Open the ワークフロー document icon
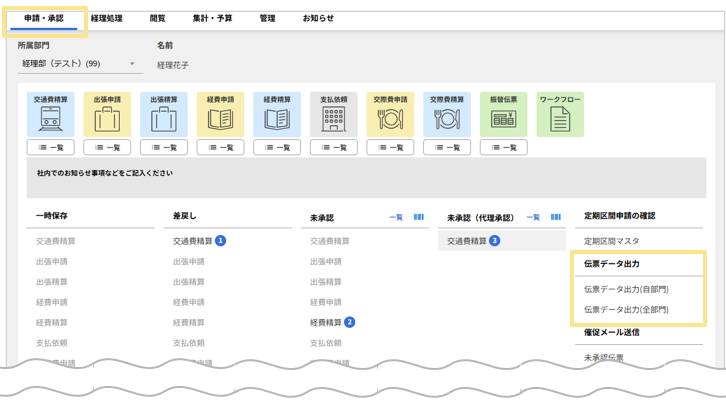Image resolution: width=726 pixels, height=406 pixels. (x=560, y=115)
